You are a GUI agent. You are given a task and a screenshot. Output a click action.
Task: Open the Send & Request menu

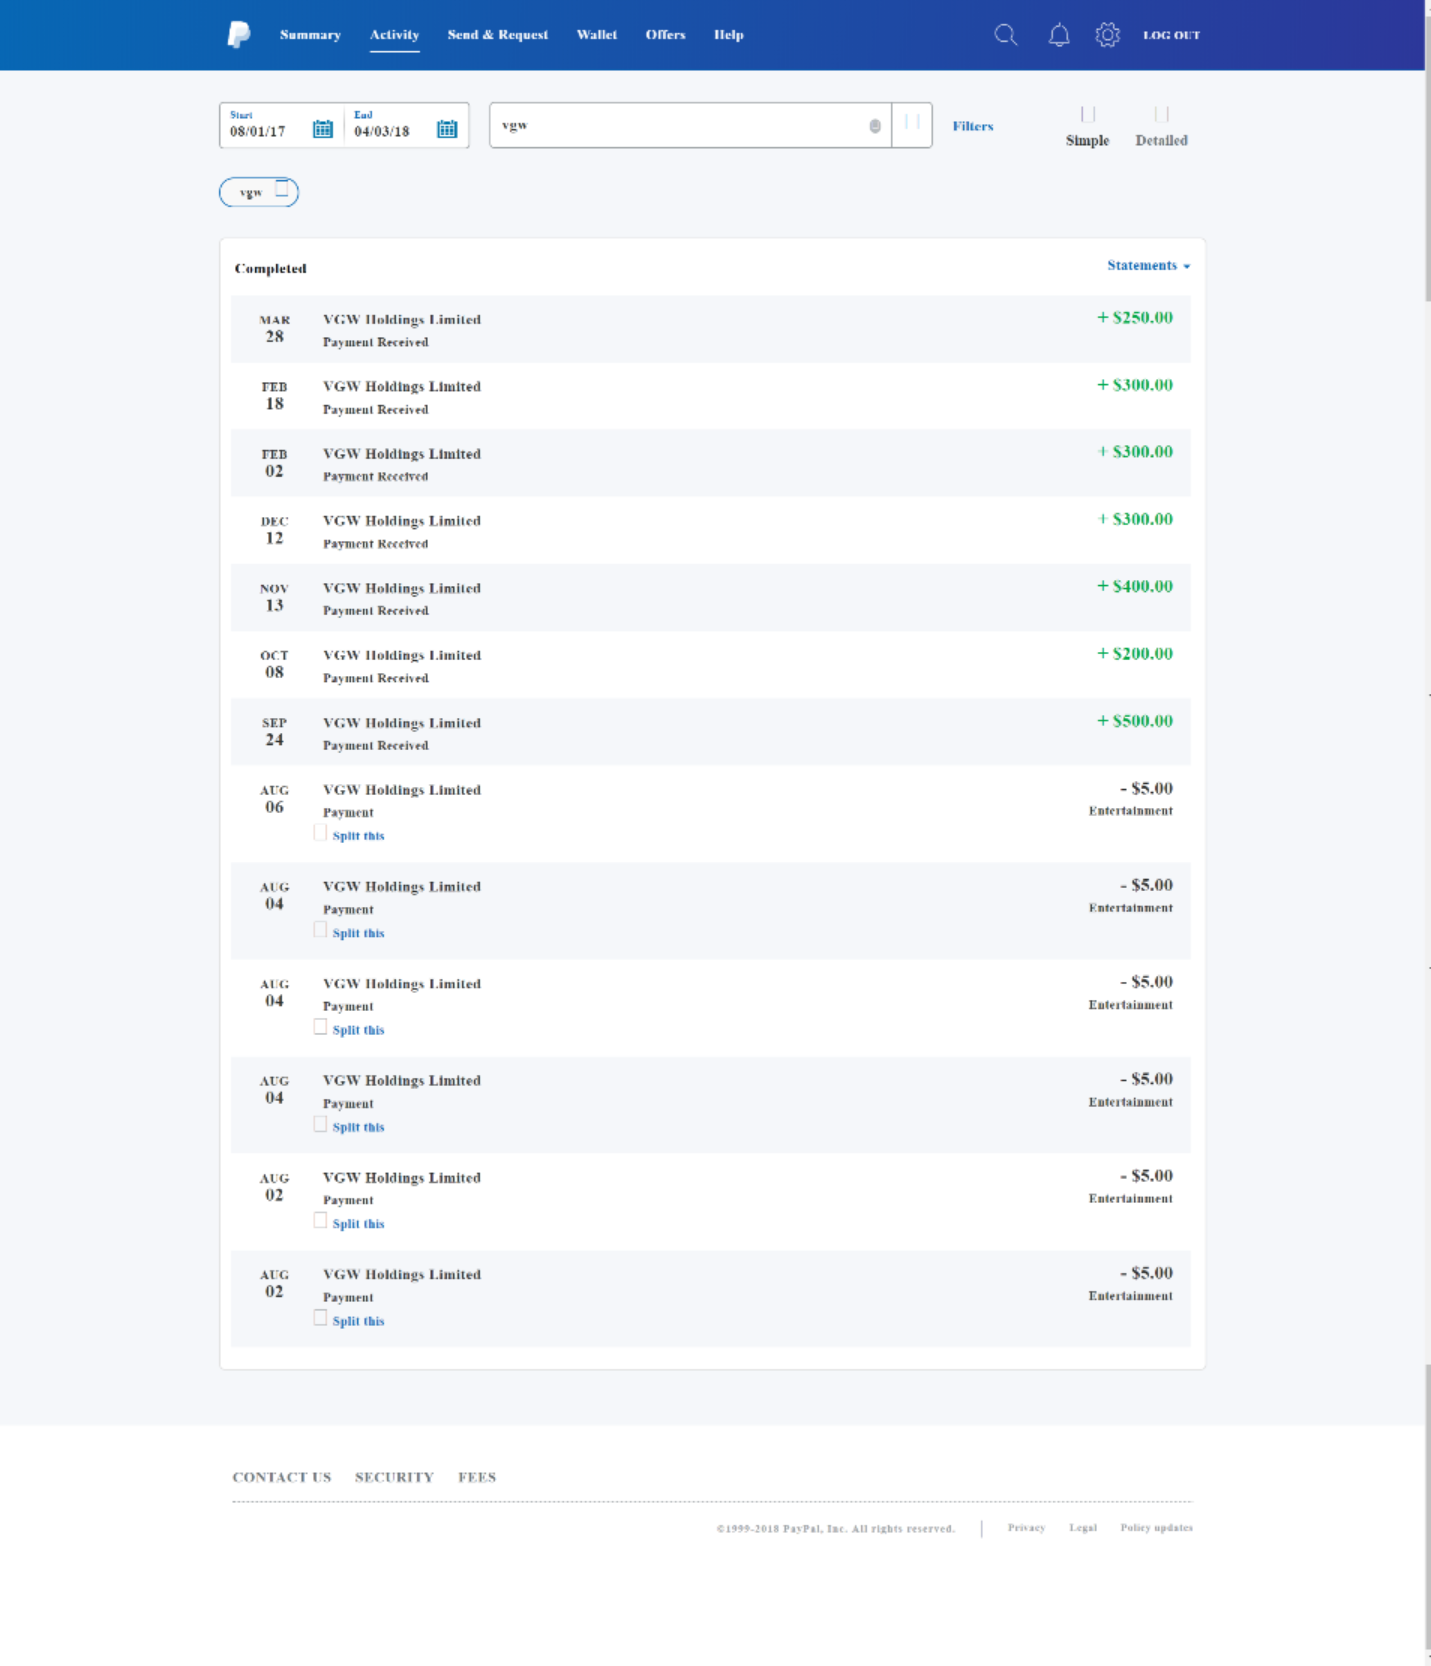497,35
